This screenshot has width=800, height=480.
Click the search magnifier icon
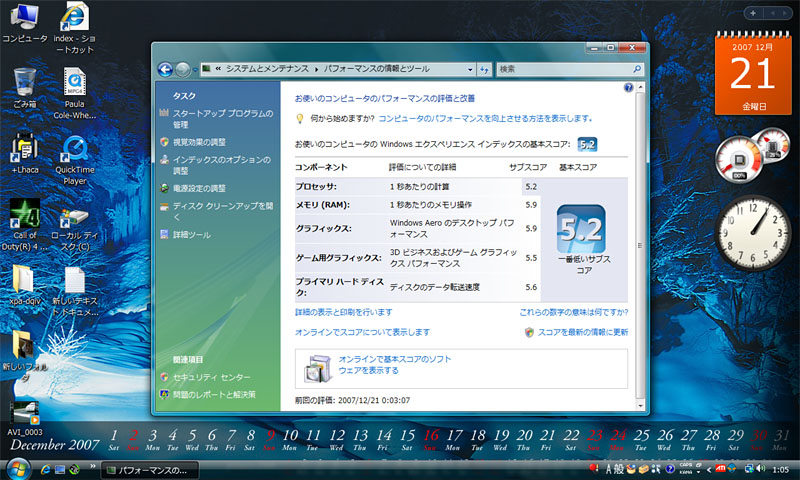[637, 69]
